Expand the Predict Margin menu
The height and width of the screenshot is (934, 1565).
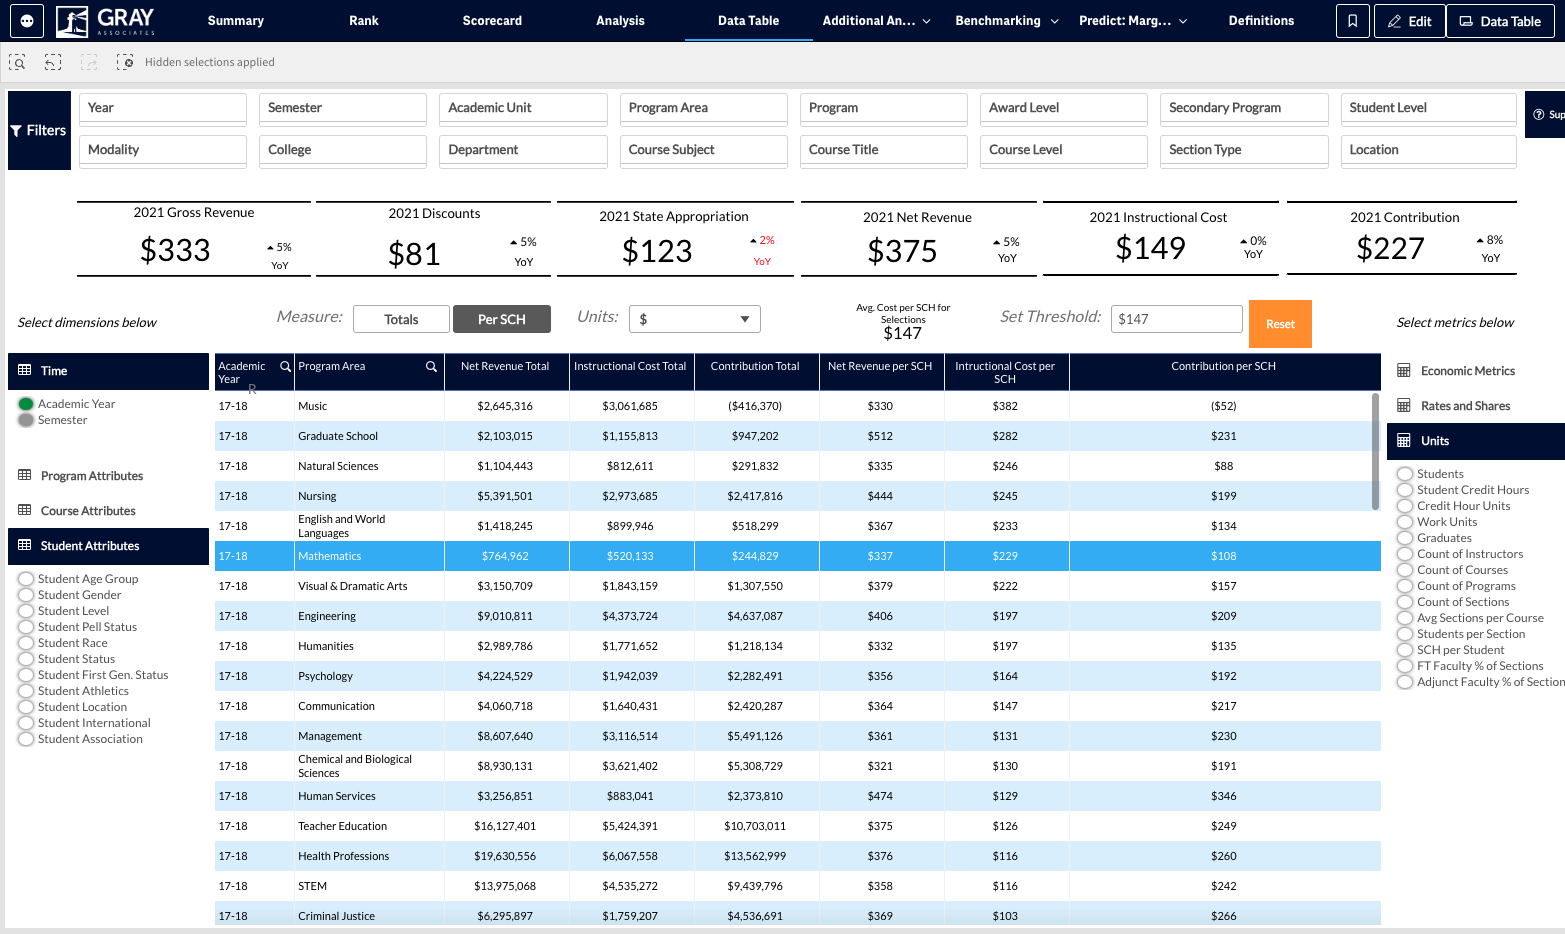(1133, 21)
